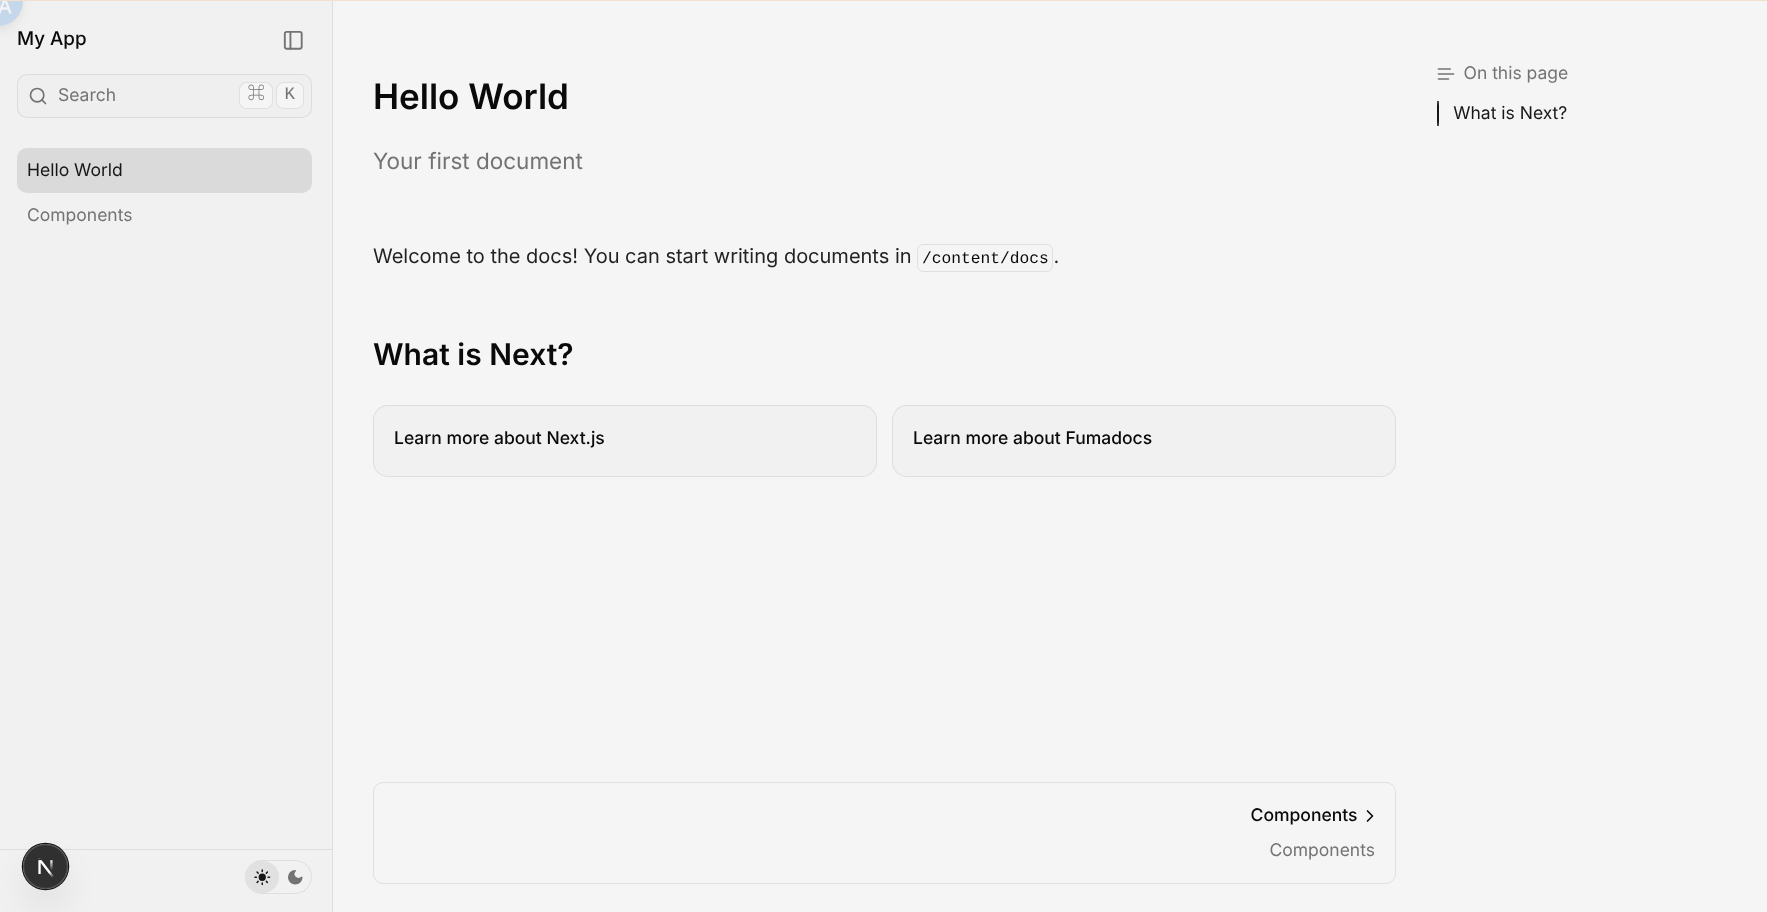The image size is (1767, 912).
Task: Open Components page from the sidebar
Action: [x=80, y=216]
